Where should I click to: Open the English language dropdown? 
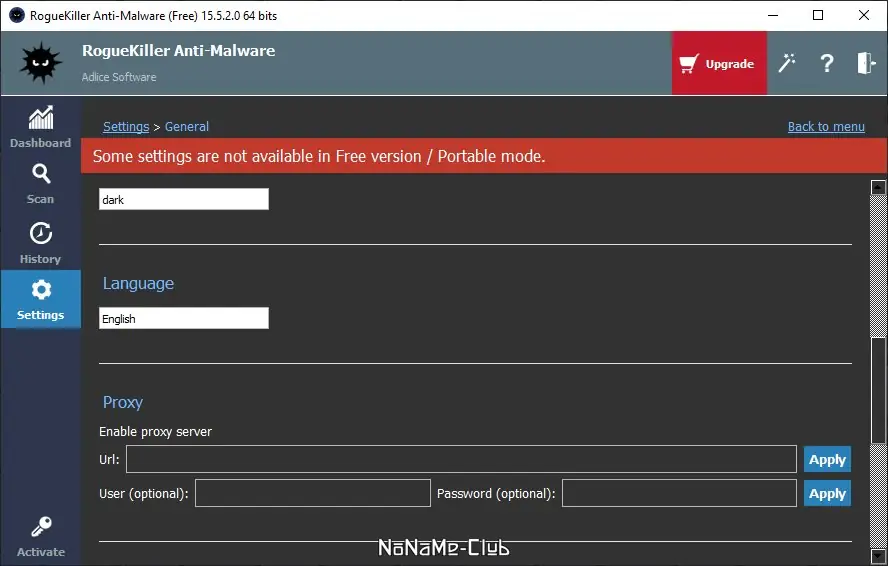[183, 318]
